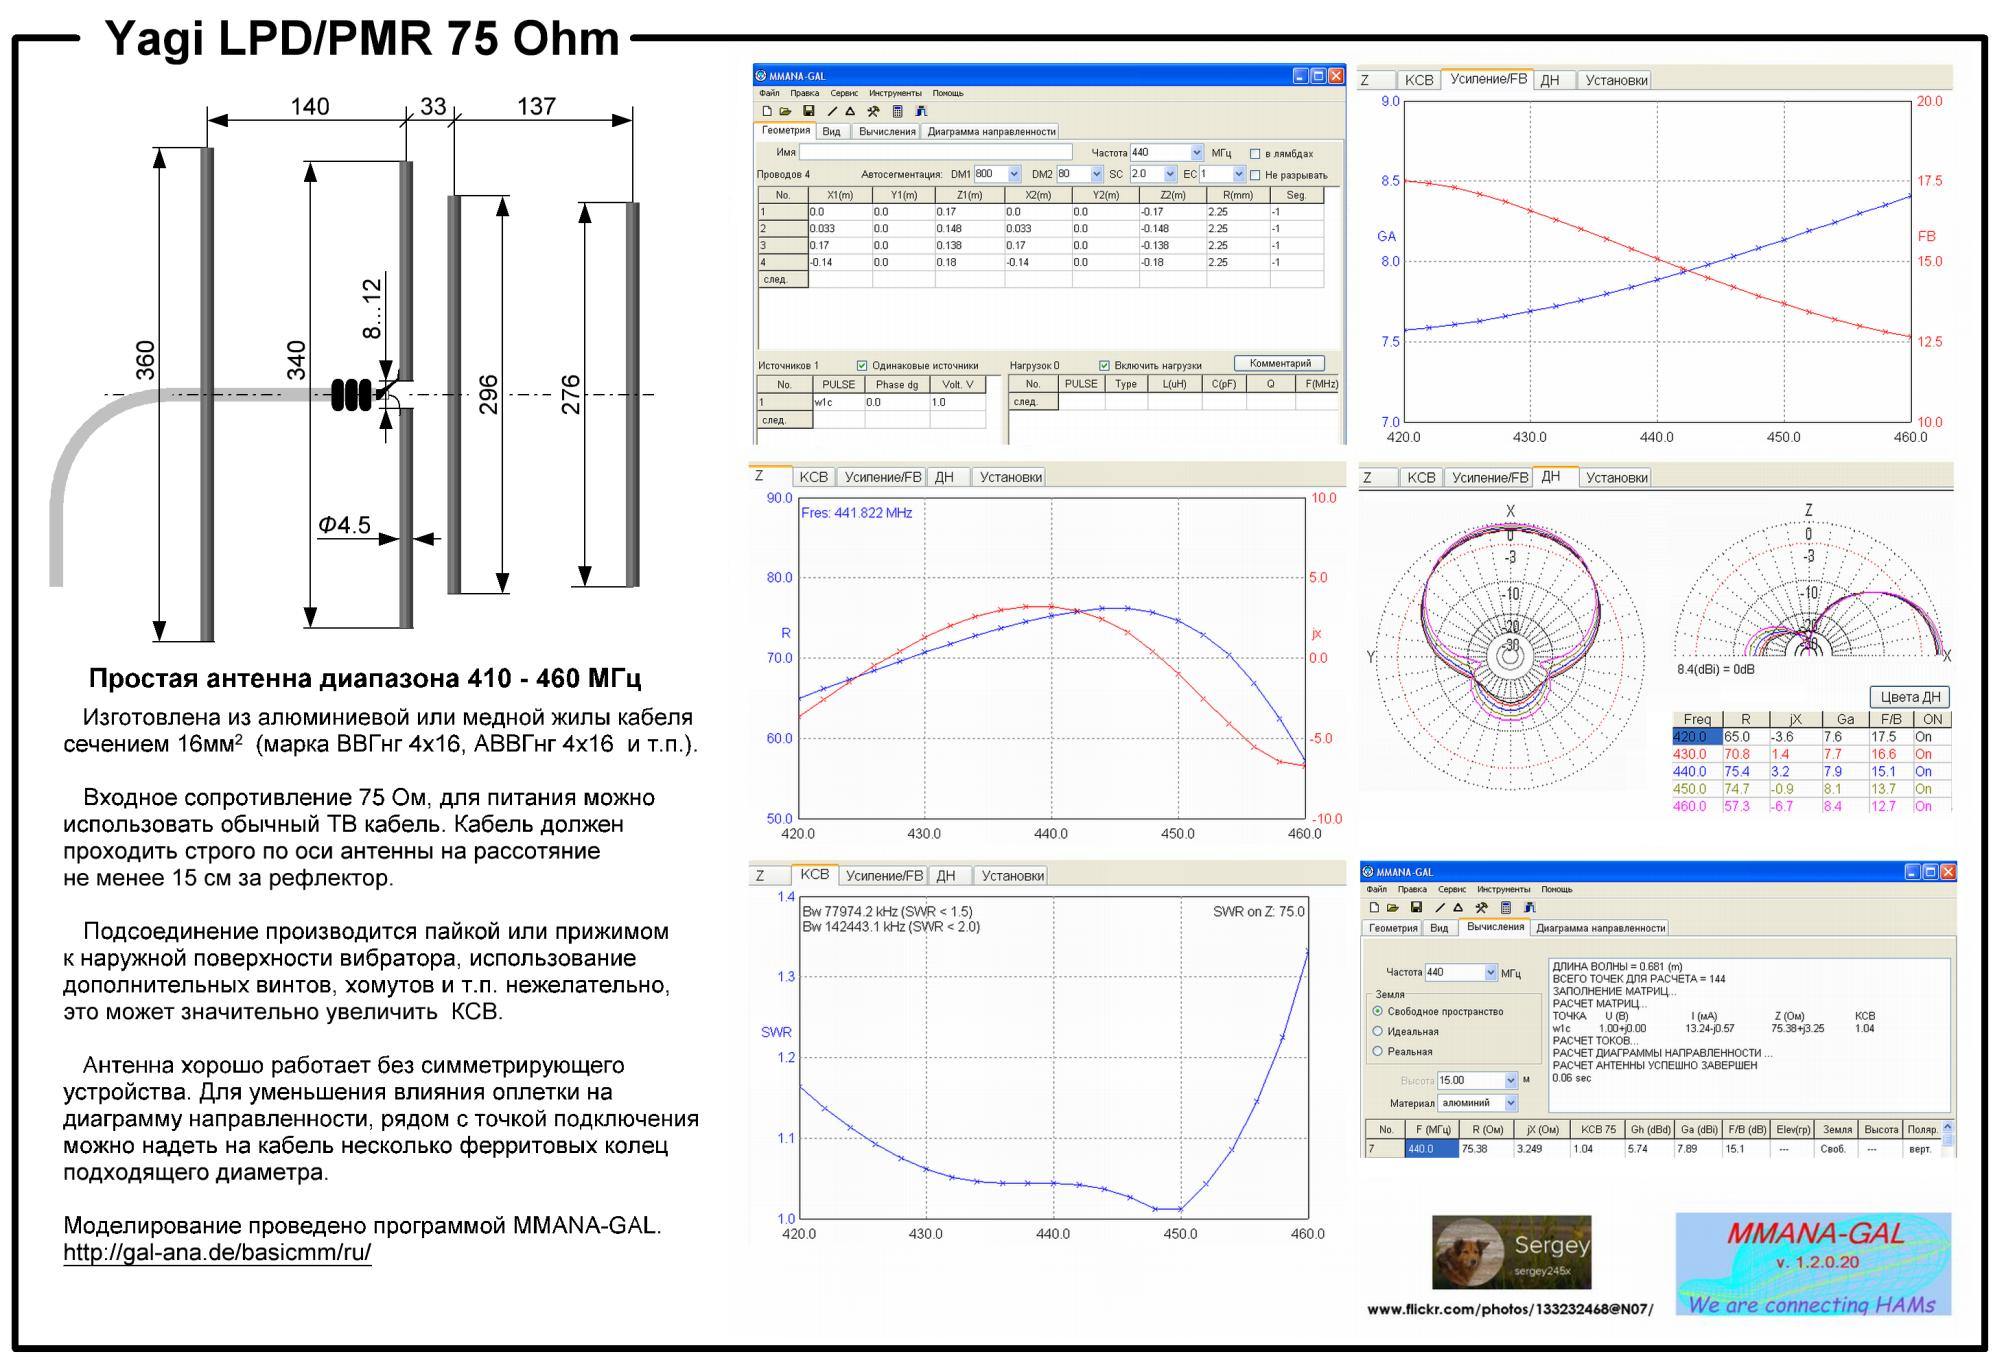Toggle the 'Включить нагрузки' checkbox
The image size is (2000, 1363).
click(1104, 366)
